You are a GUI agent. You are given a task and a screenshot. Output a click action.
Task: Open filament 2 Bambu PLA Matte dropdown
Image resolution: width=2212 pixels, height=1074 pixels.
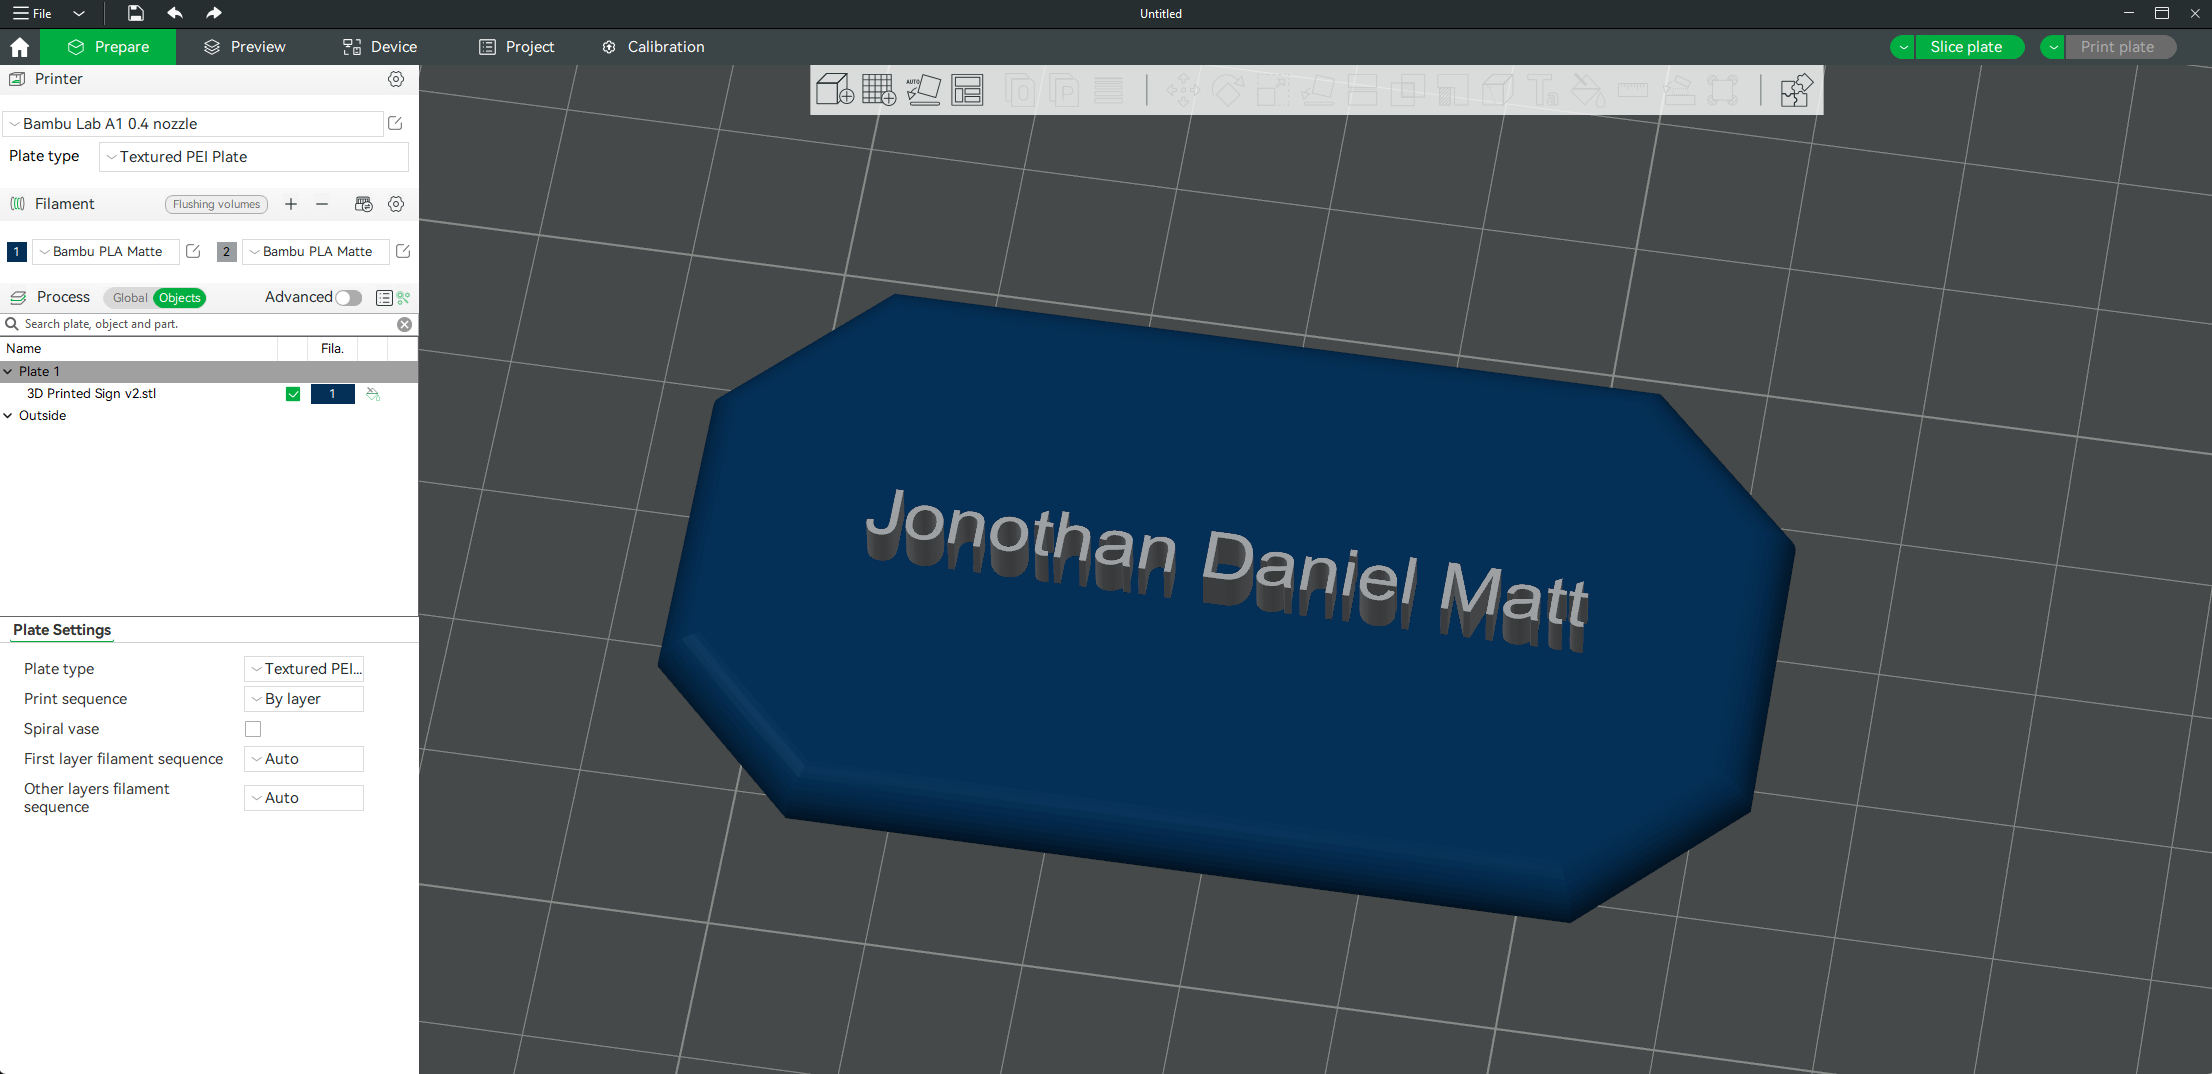point(316,252)
